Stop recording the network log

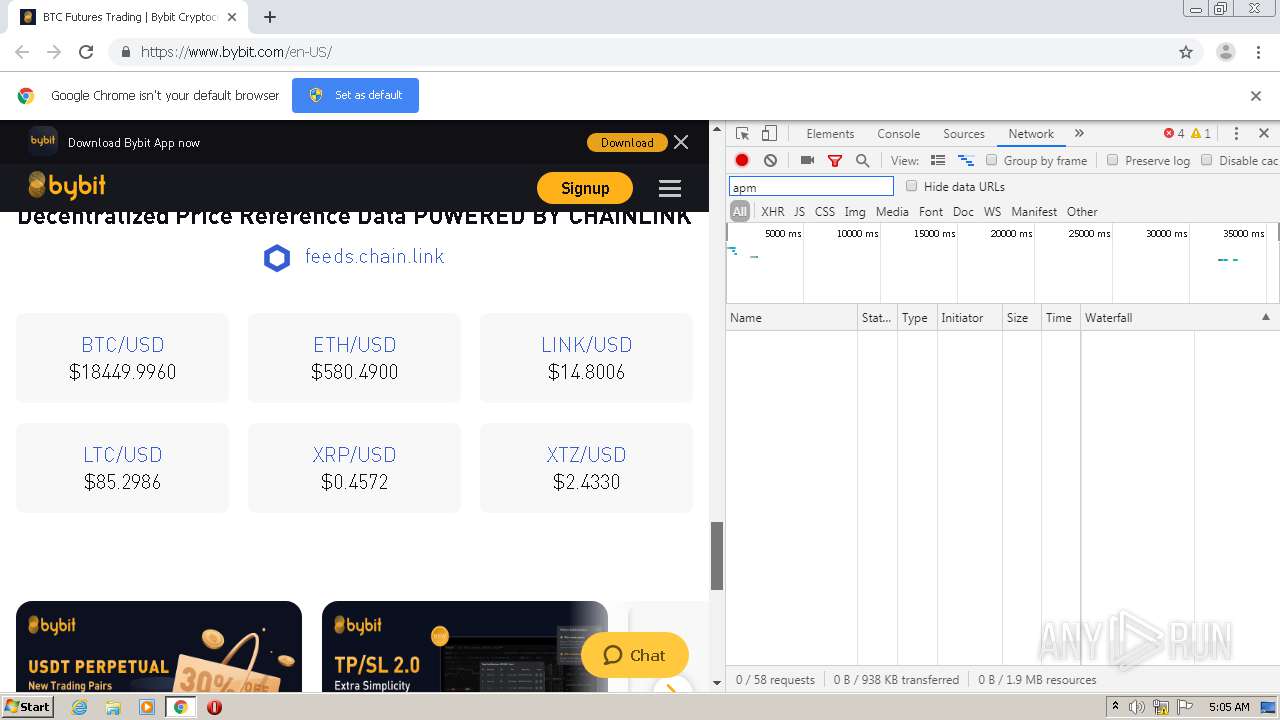click(742, 160)
